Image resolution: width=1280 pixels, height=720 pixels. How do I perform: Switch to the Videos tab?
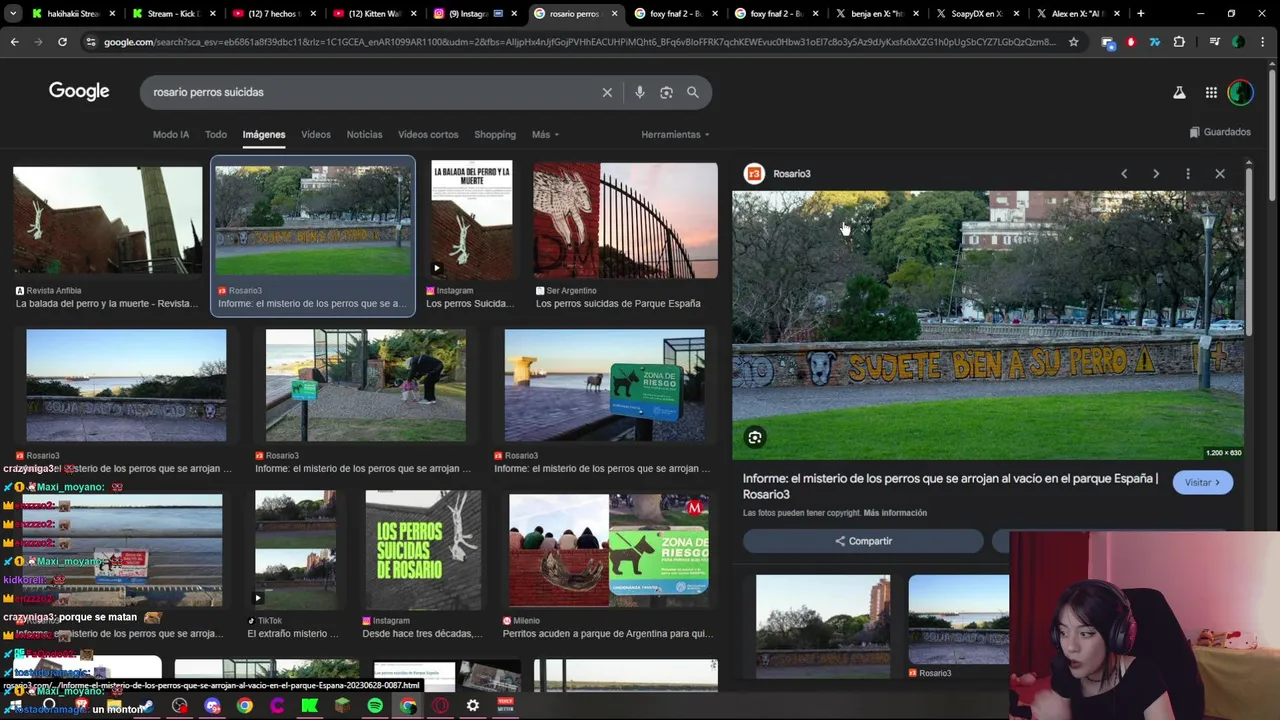(316, 135)
